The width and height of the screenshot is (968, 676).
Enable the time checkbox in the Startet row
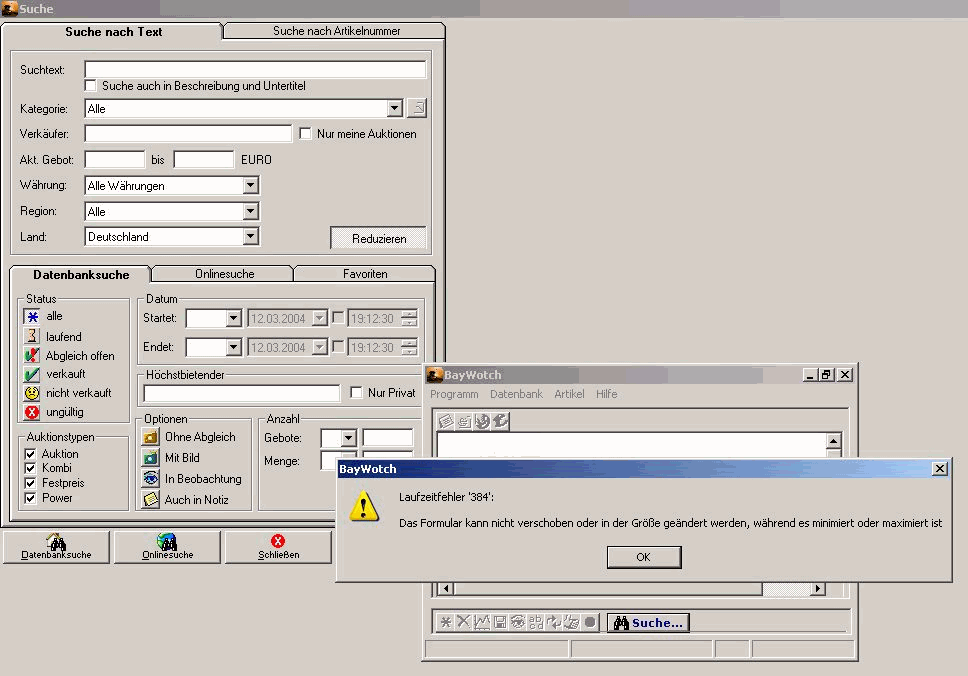coord(338,317)
